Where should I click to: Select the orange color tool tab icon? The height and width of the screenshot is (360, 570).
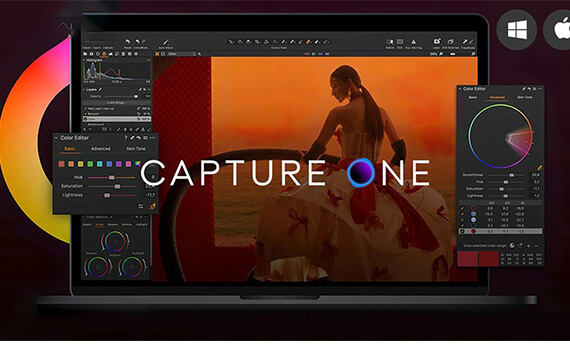[x=104, y=54]
